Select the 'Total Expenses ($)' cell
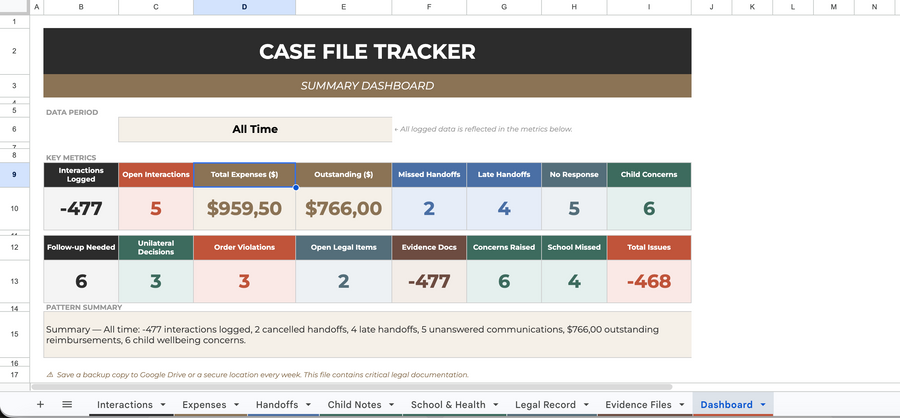 click(x=245, y=175)
